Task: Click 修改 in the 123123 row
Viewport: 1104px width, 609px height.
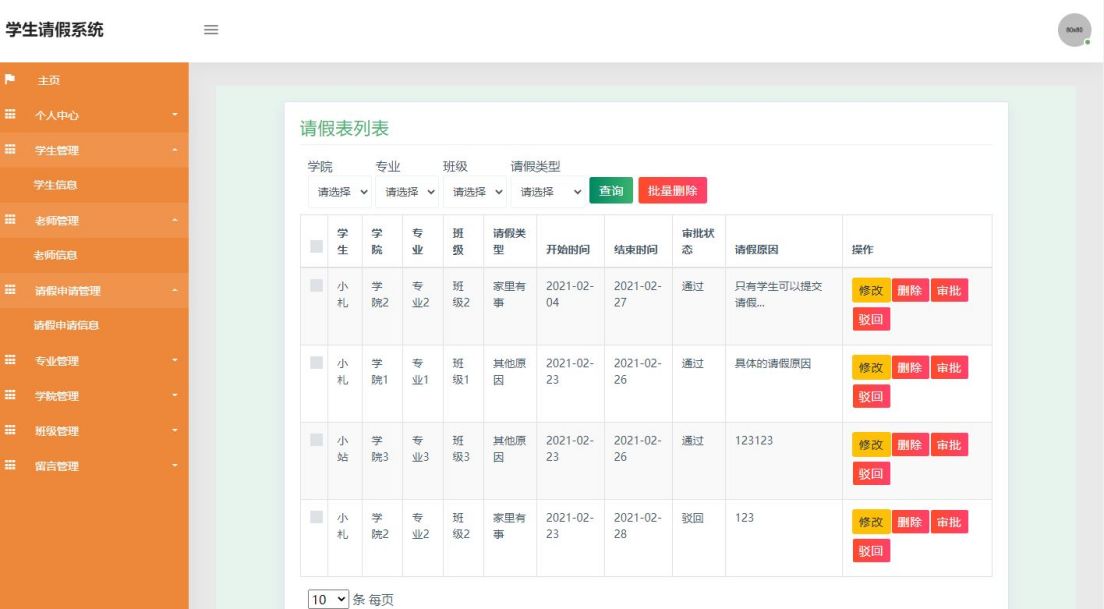Action: click(871, 445)
